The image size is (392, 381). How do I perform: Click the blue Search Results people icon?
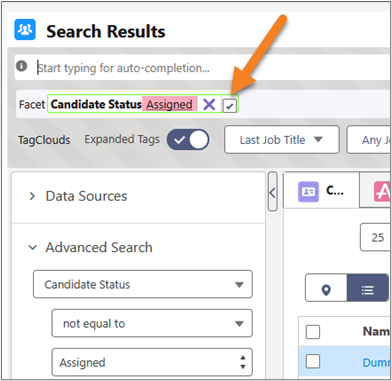coord(25,30)
